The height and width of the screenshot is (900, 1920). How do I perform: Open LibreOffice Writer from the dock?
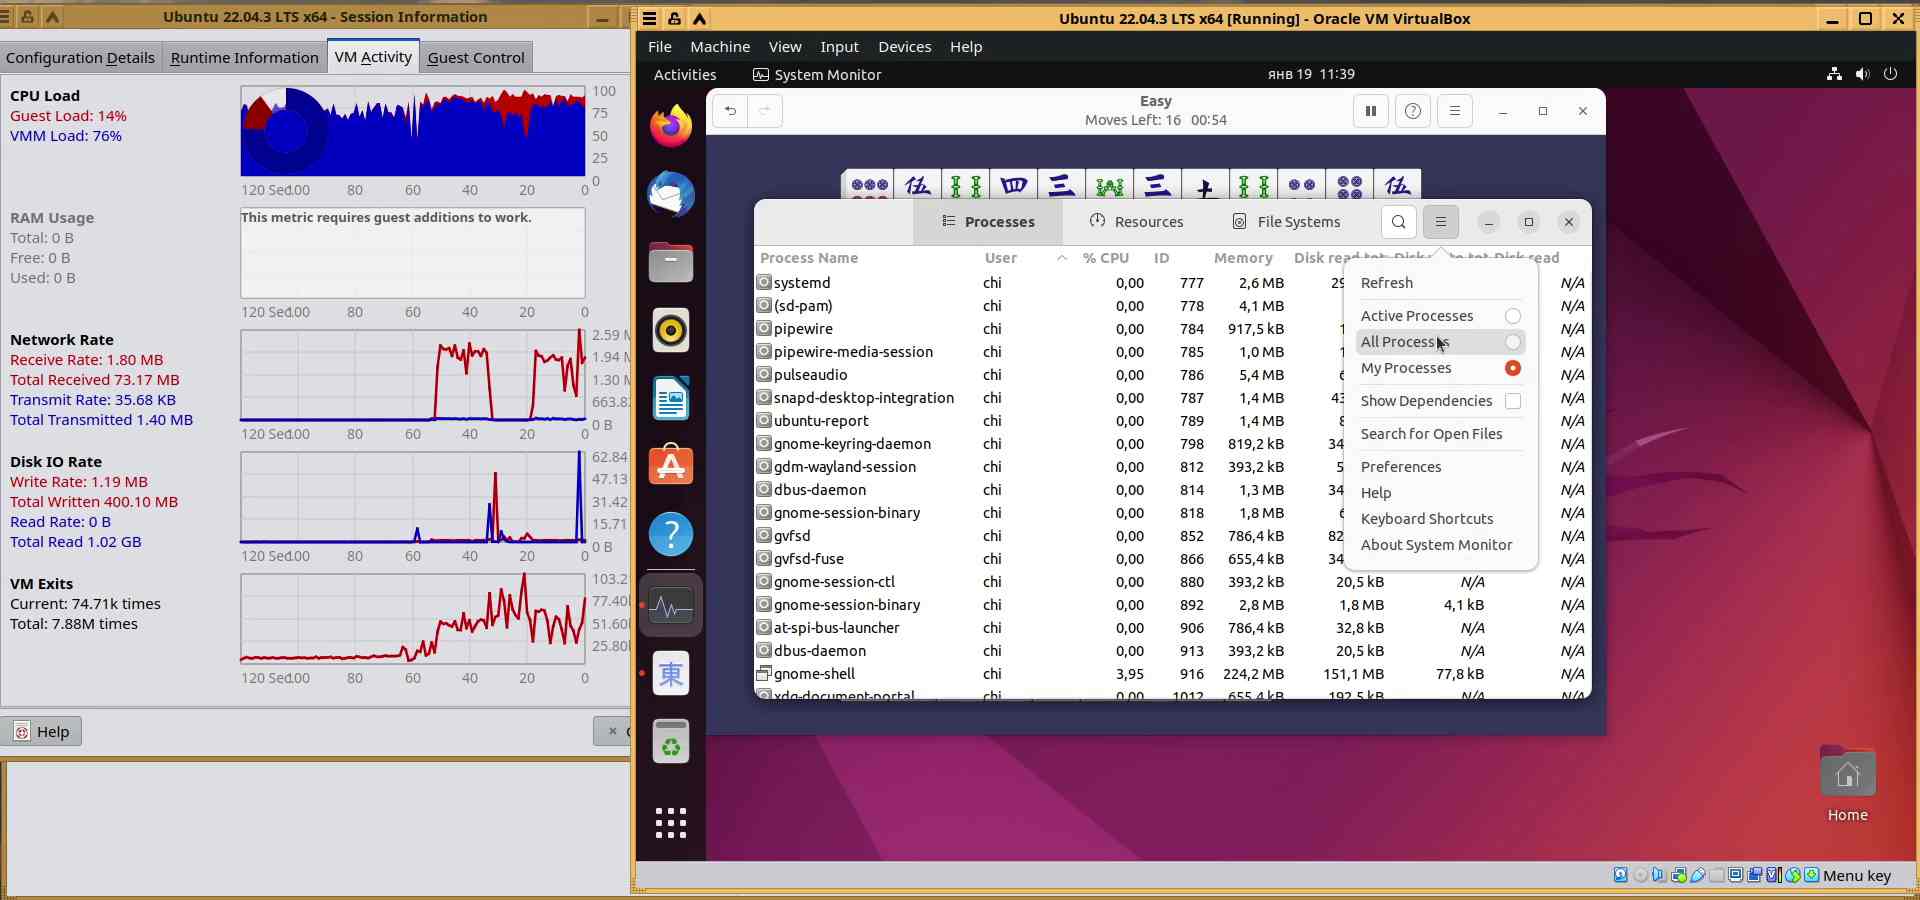[671, 398]
